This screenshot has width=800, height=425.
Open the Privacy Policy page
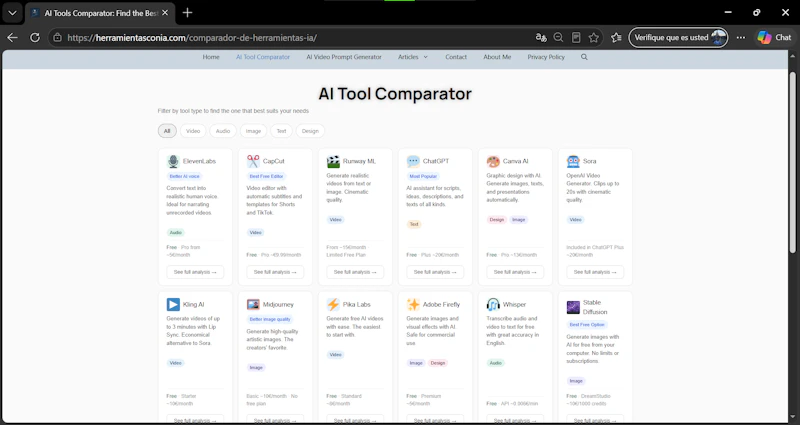click(546, 57)
